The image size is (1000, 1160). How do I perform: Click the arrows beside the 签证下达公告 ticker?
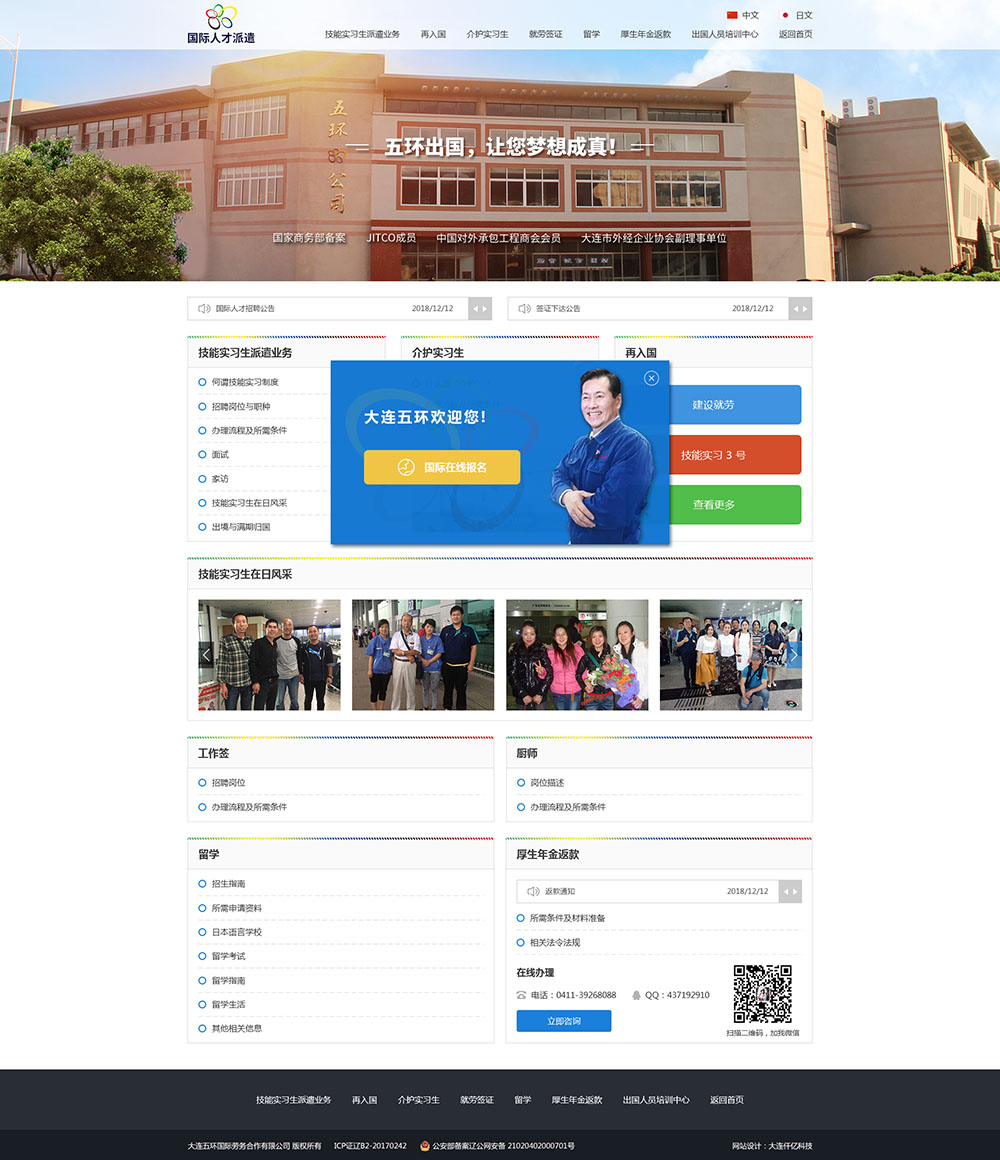[800, 309]
